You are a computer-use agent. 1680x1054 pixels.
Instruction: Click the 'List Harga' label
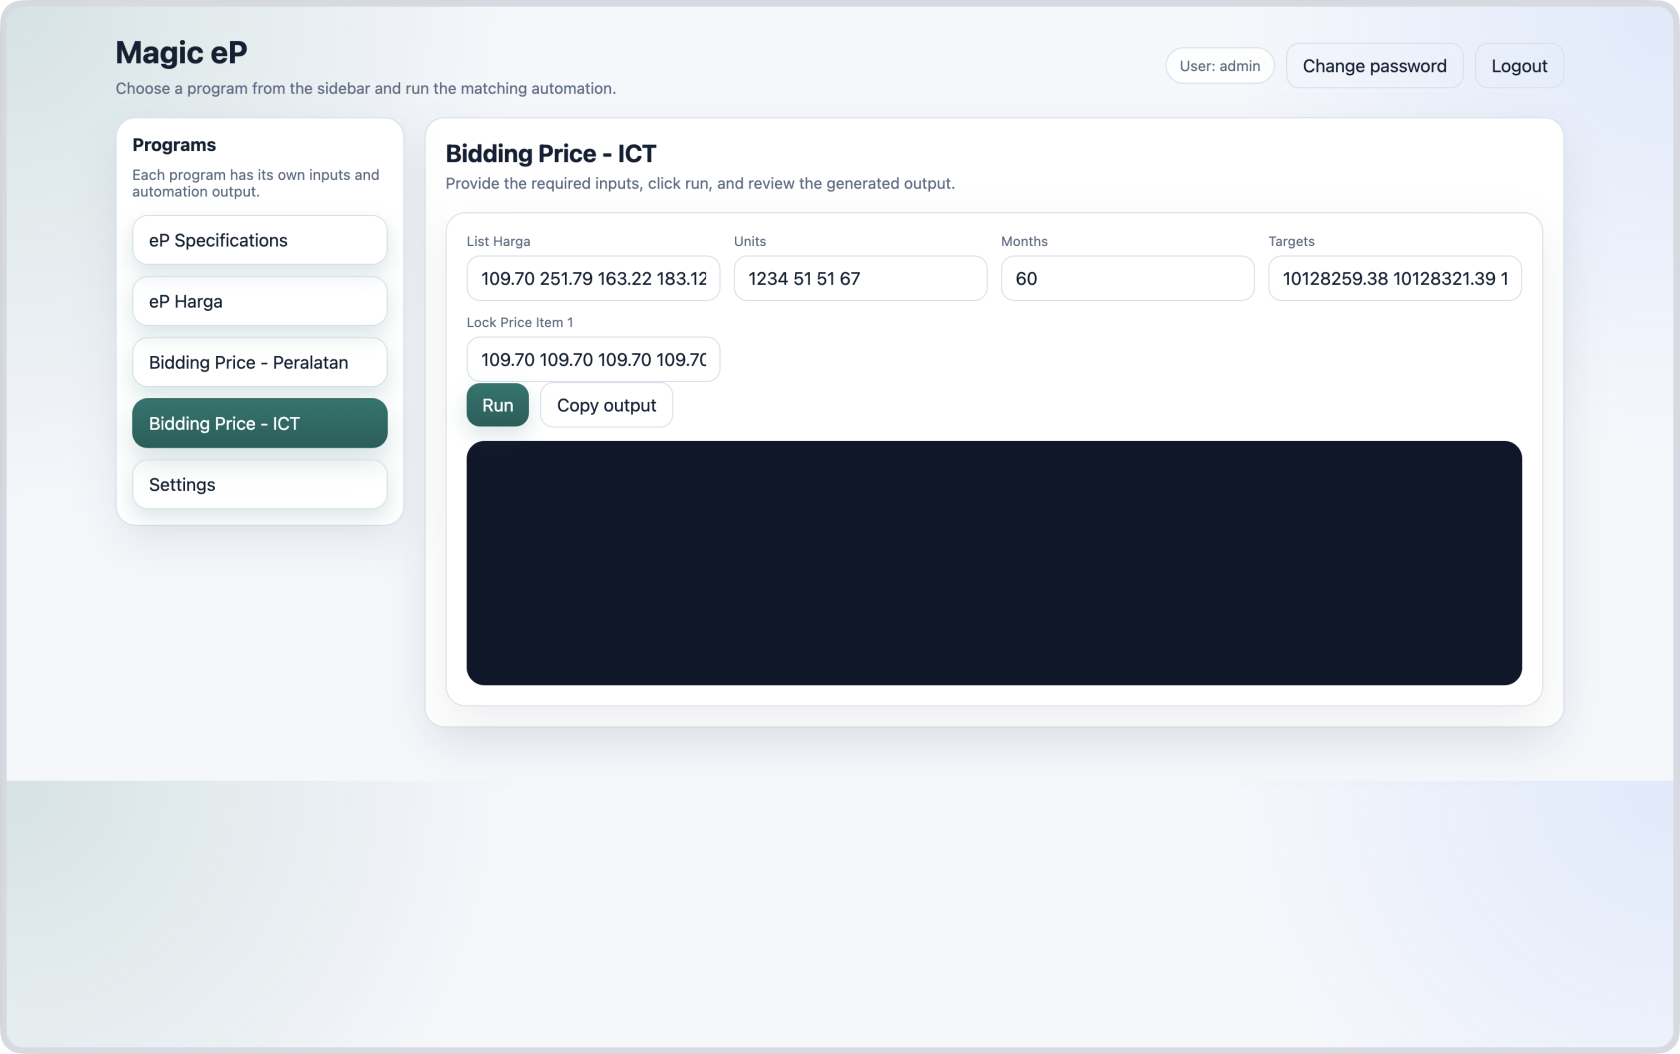pyautogui.click(x=498, y=241)
